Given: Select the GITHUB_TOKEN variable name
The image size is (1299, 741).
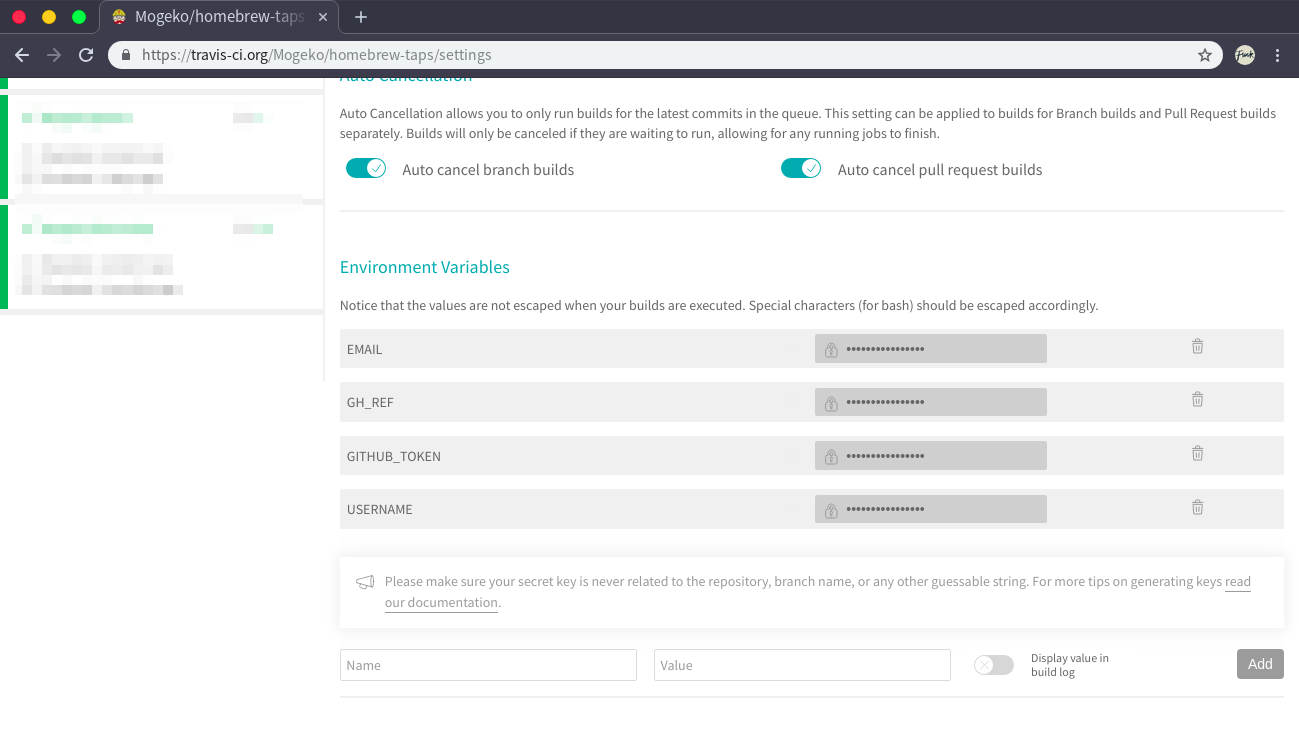Looking at the screenshot, I should [394, 457].
